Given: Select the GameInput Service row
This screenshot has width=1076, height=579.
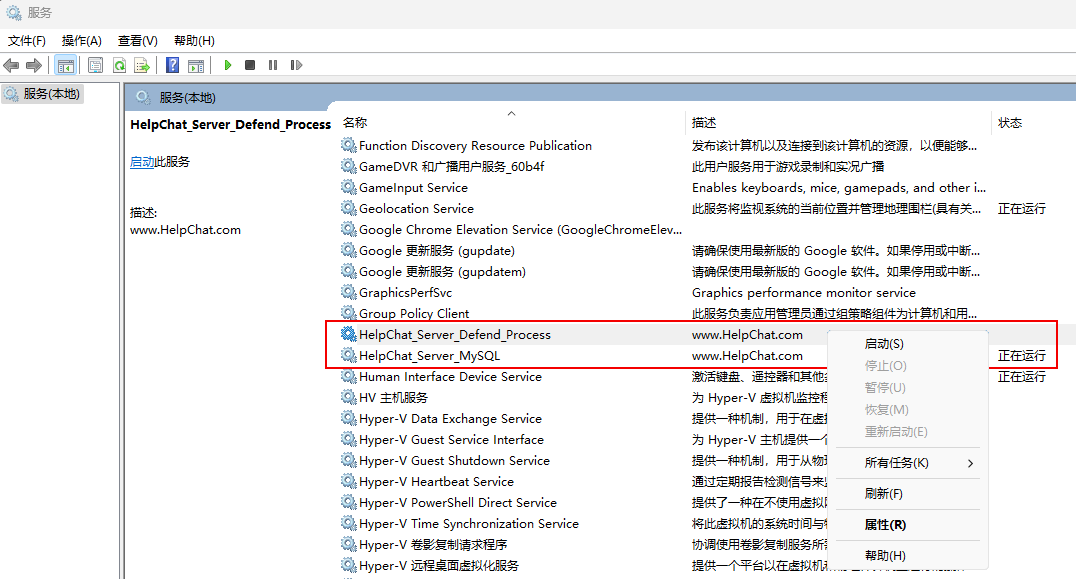Looking at the screenshot, I should pyautogui.click(x=413, y=187).
